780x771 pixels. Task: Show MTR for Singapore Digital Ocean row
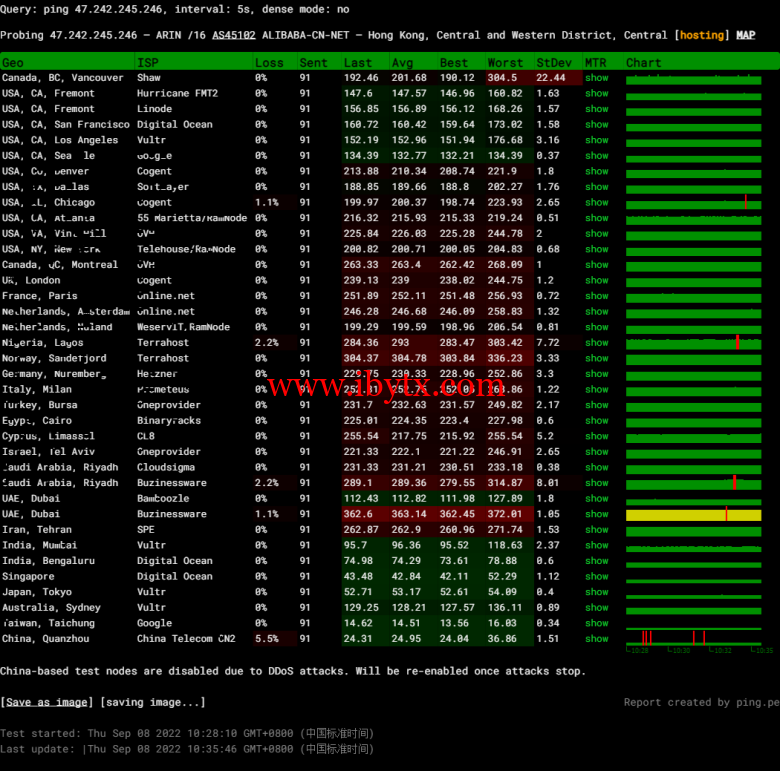tap(597, 577)
